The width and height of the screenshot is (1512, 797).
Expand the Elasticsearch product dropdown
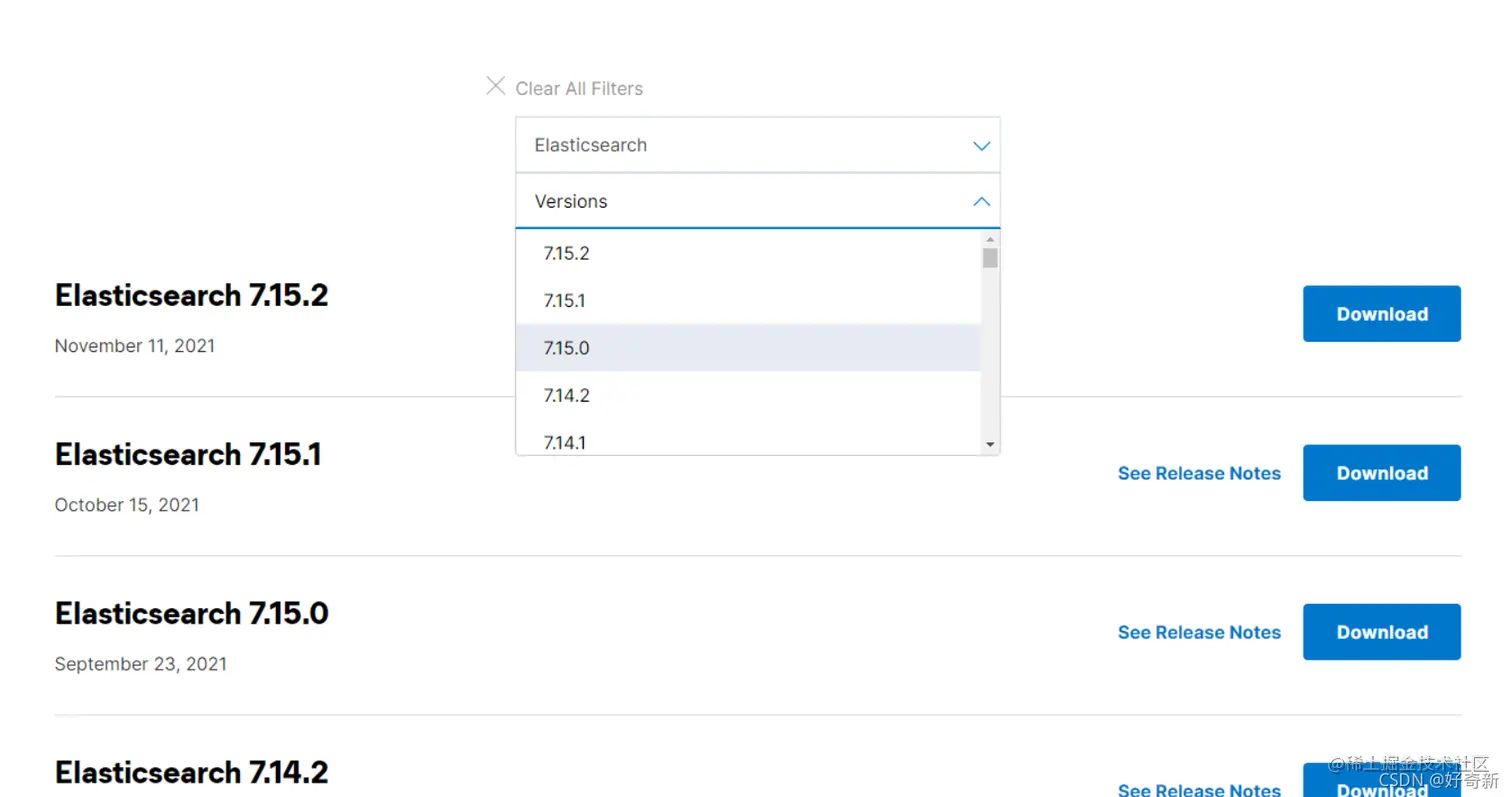pyautogui.click(x=757, y=145)
